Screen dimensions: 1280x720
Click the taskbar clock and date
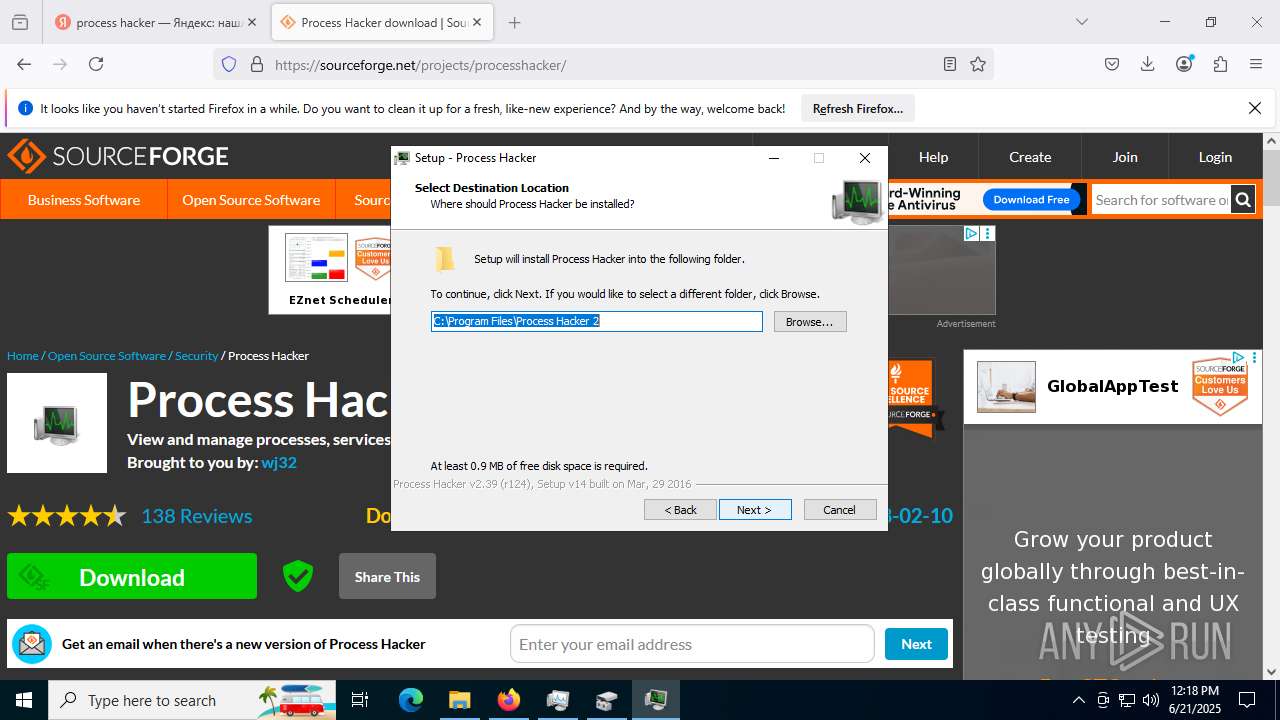coord(1194,700)
